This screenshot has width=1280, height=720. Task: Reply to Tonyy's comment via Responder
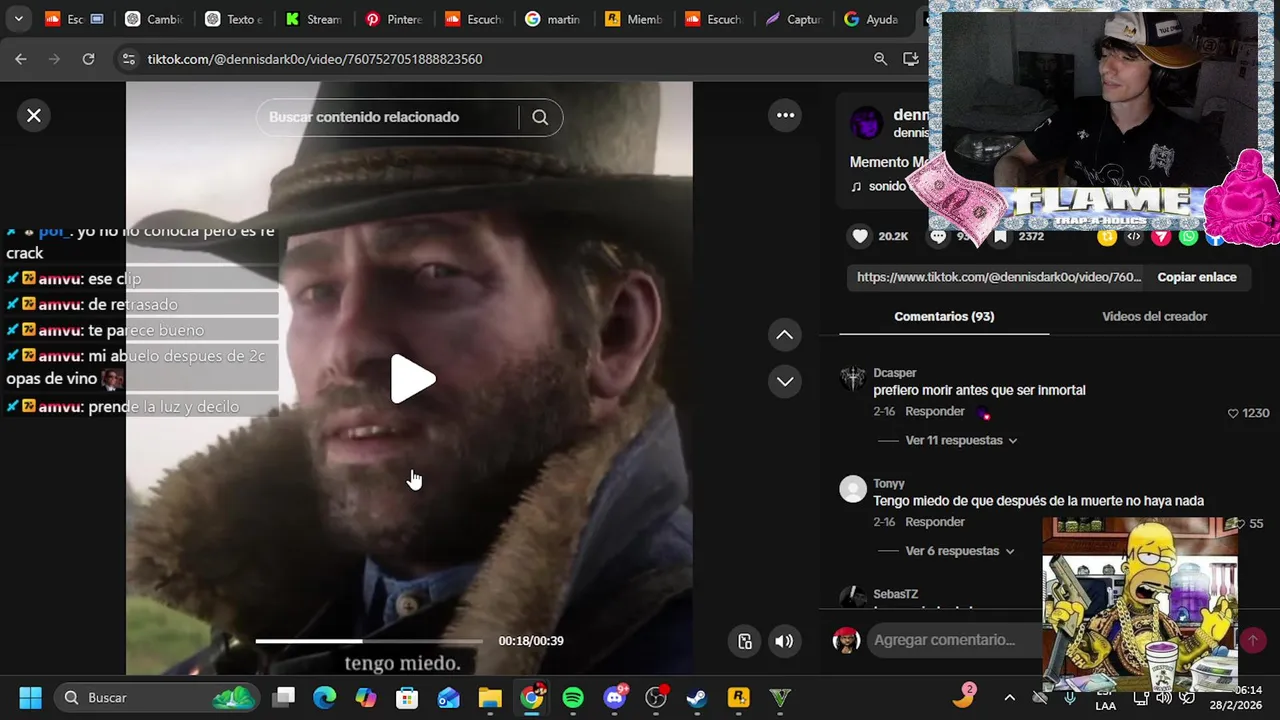[x=935, y=522]
